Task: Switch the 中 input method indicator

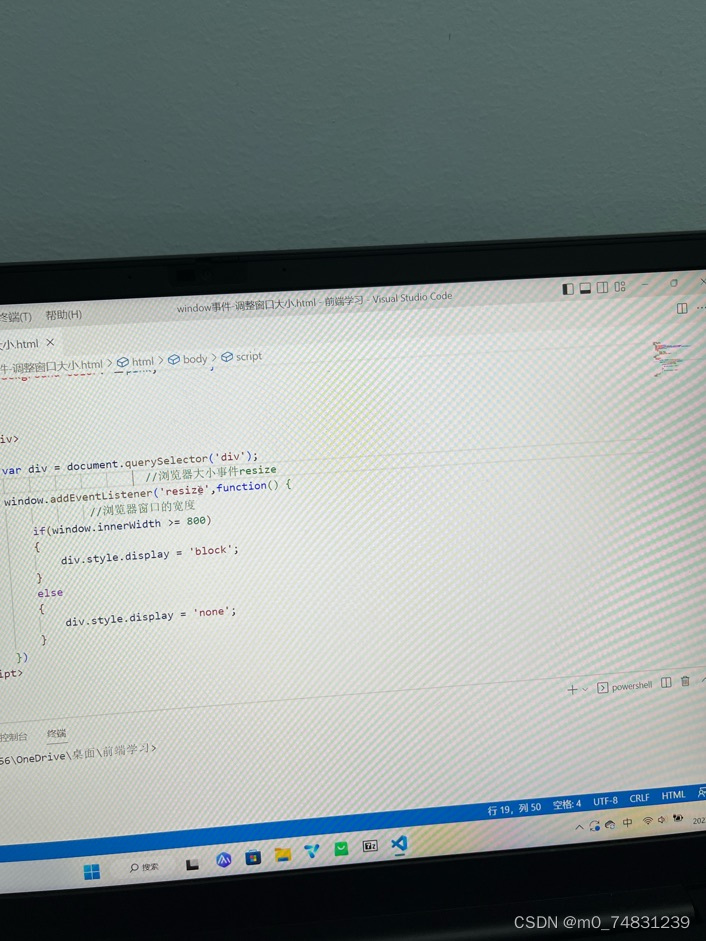Action: 628,823
